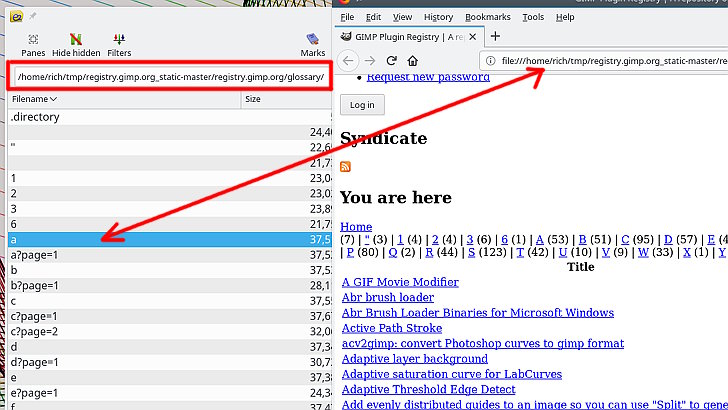Select file named 2 in list

tap(169, 194)
